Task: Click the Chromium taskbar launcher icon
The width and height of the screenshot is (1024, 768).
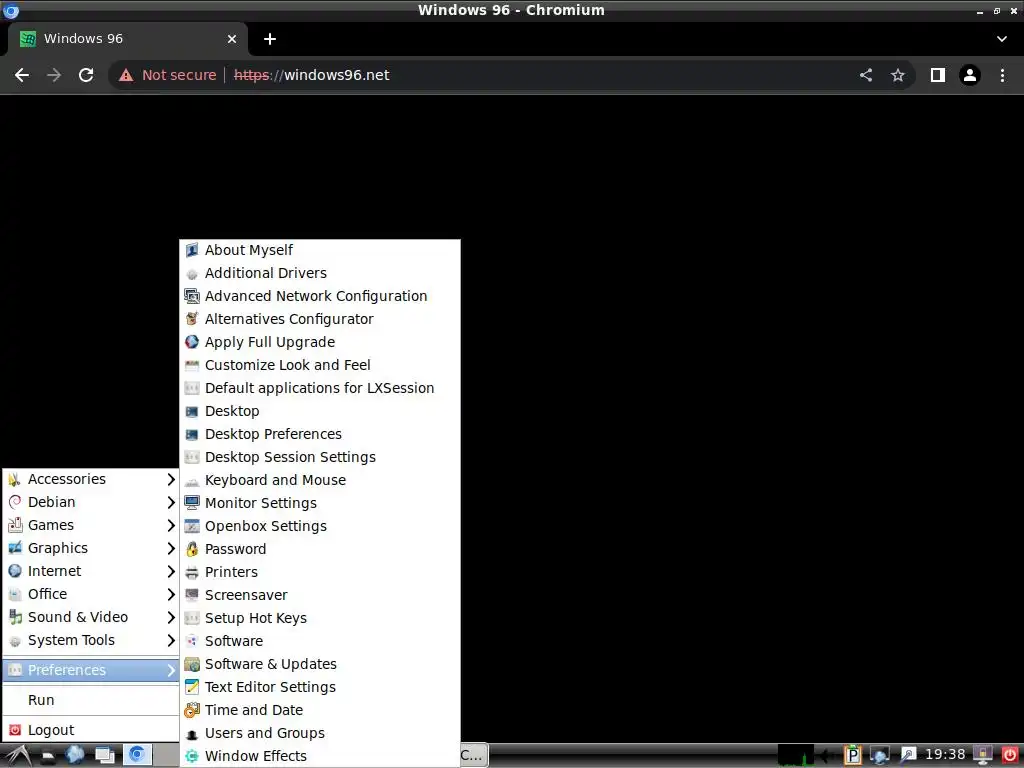Action: click(x=137, y=755)
